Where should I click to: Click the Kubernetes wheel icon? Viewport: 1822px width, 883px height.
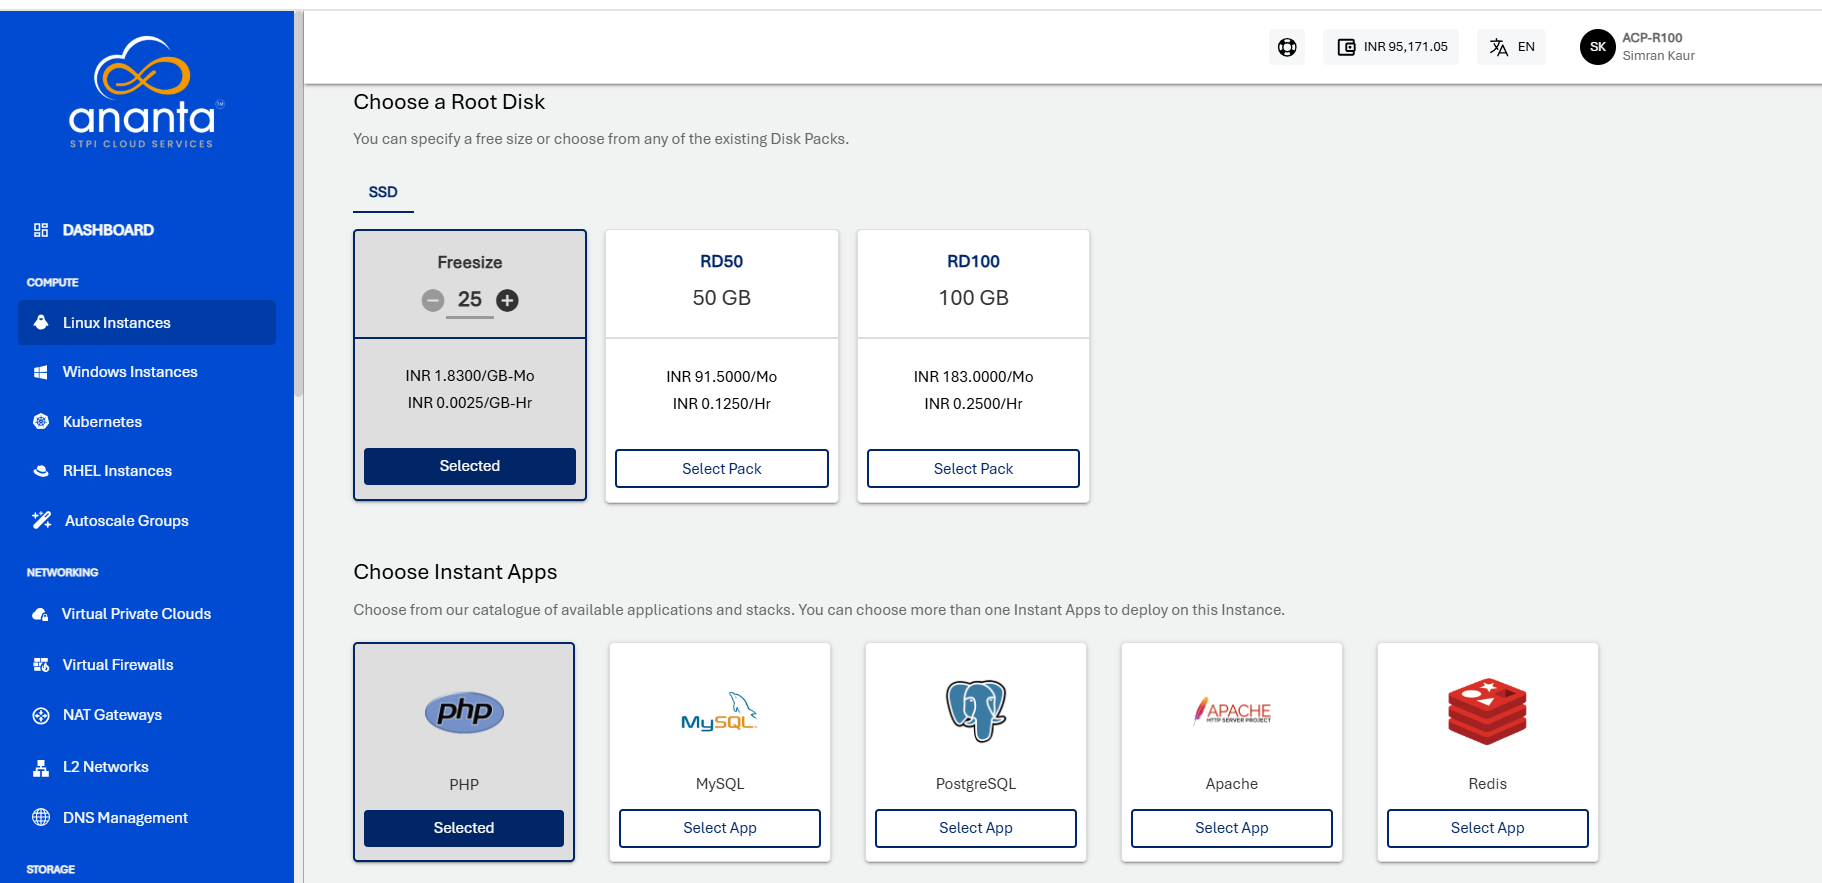pos(41,422)
